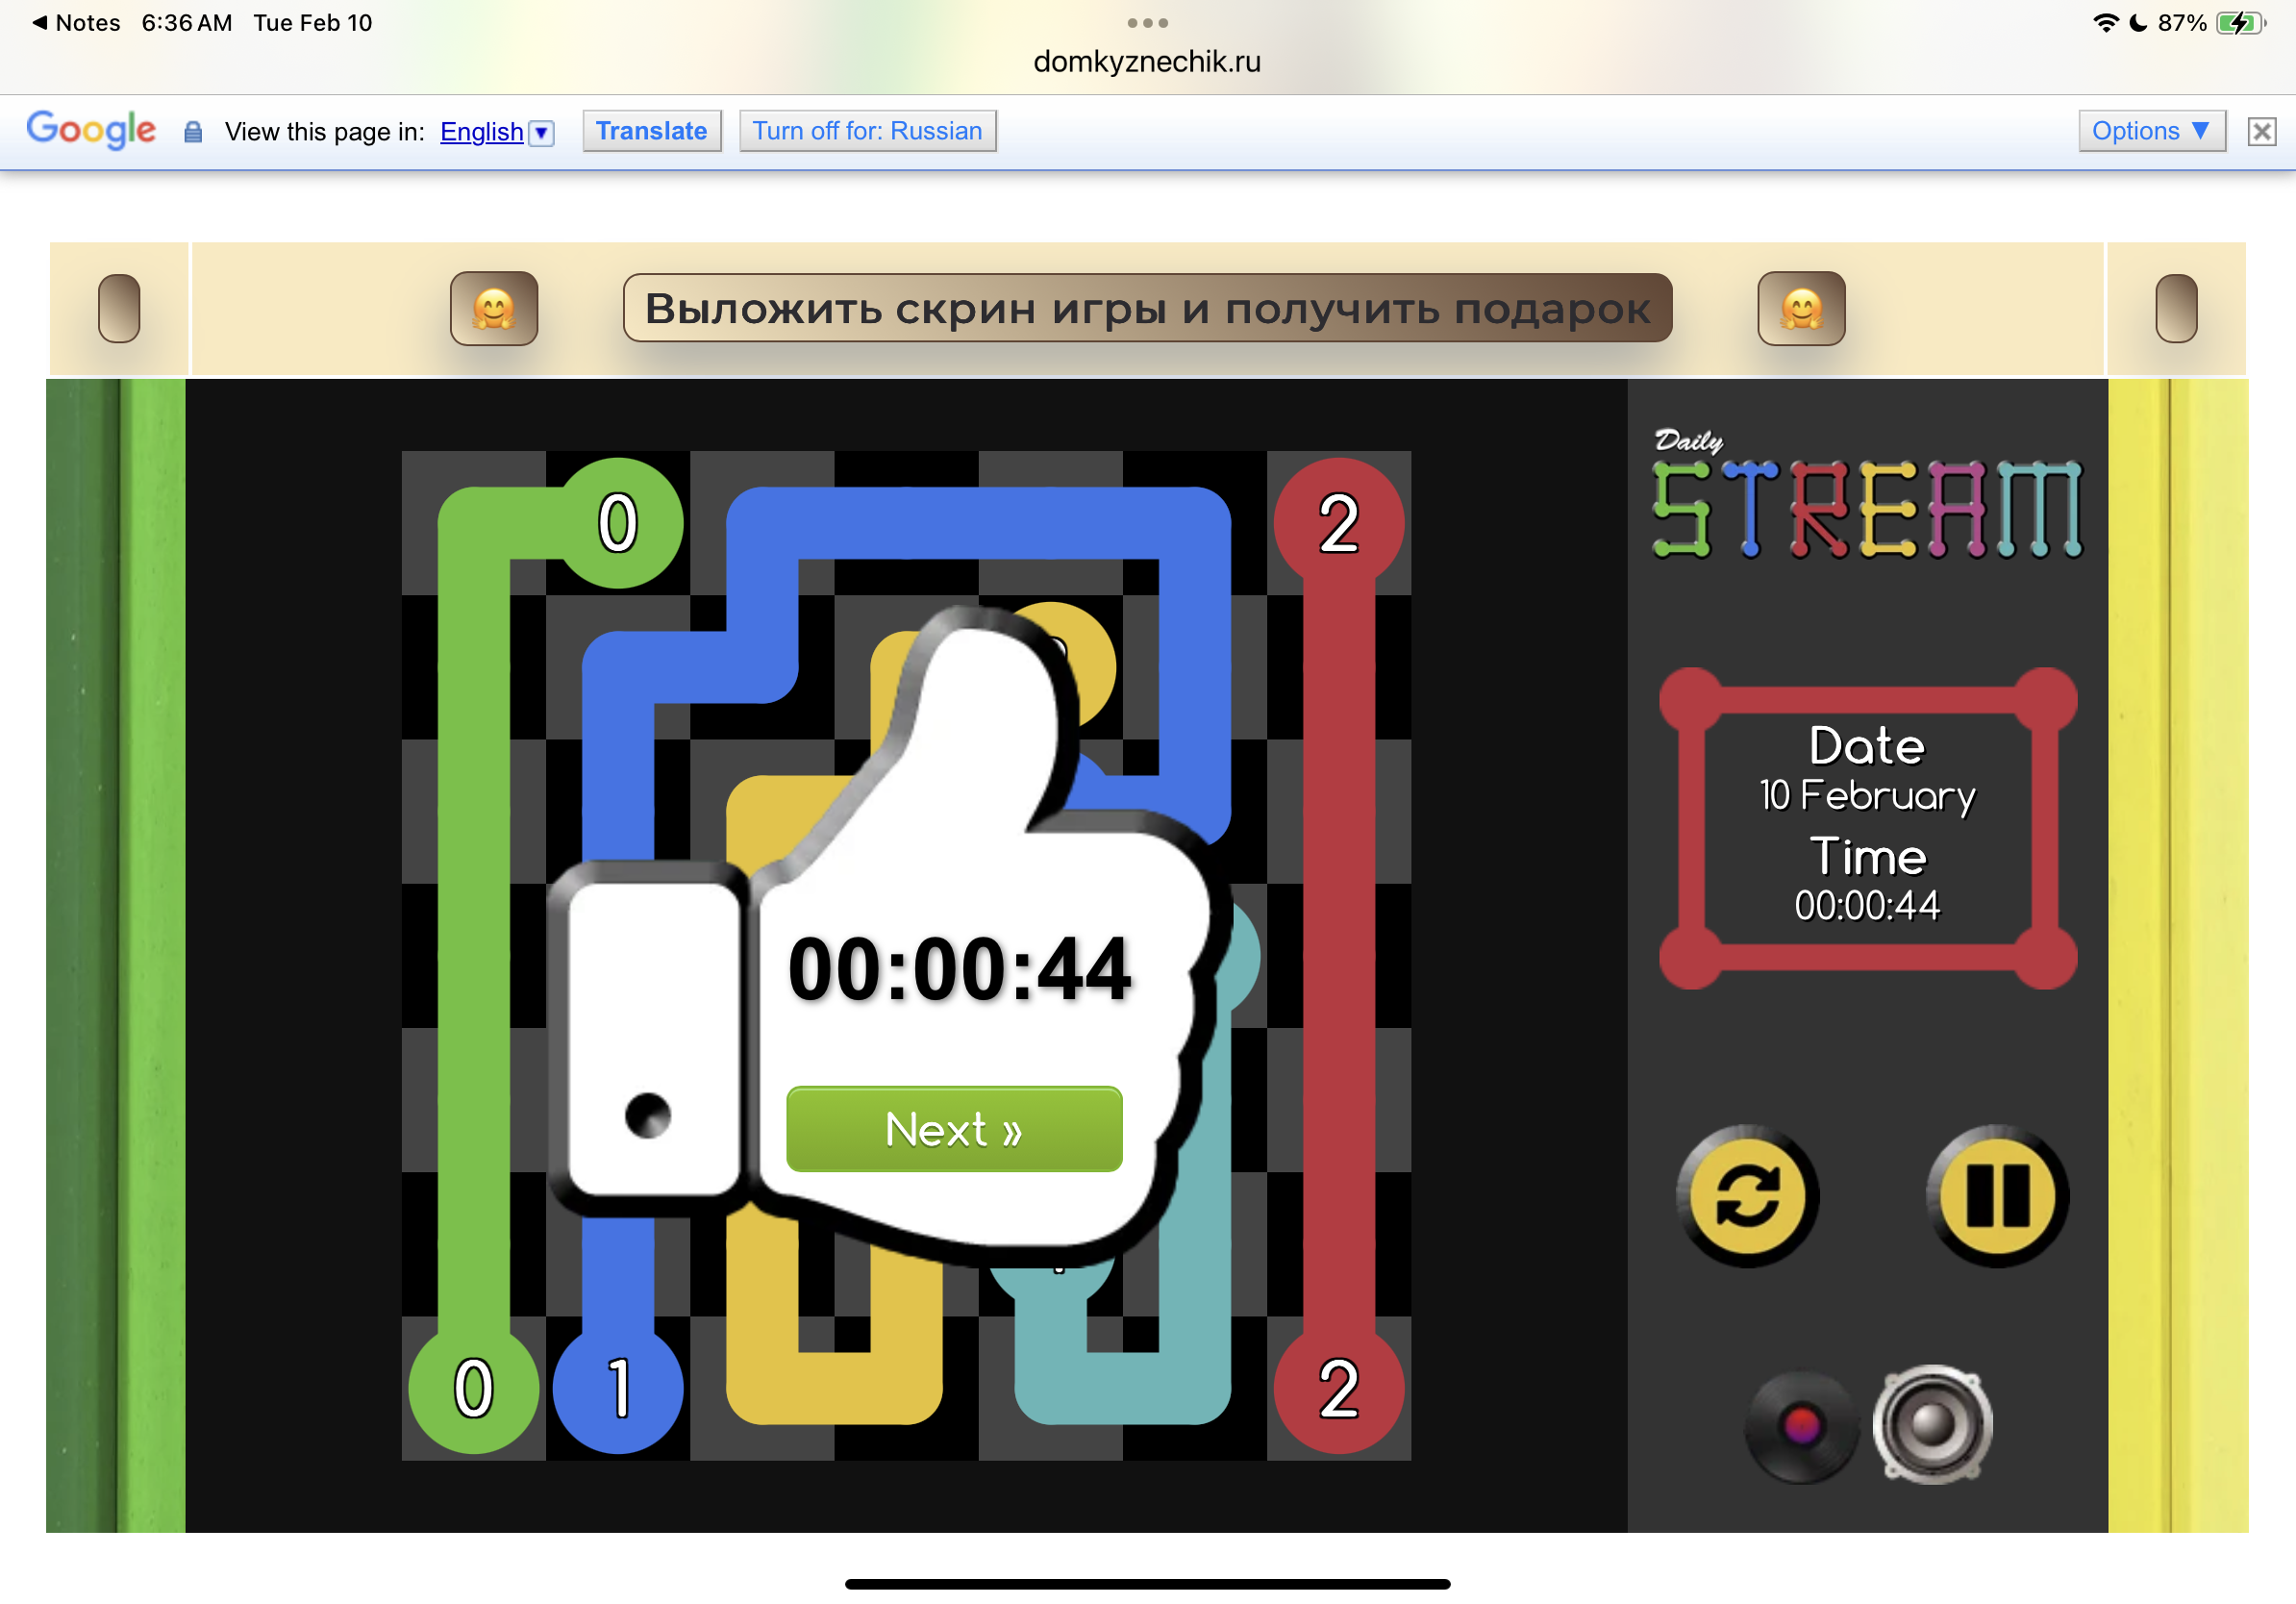Click Turn off for: Russian

(x=866, y=131)
